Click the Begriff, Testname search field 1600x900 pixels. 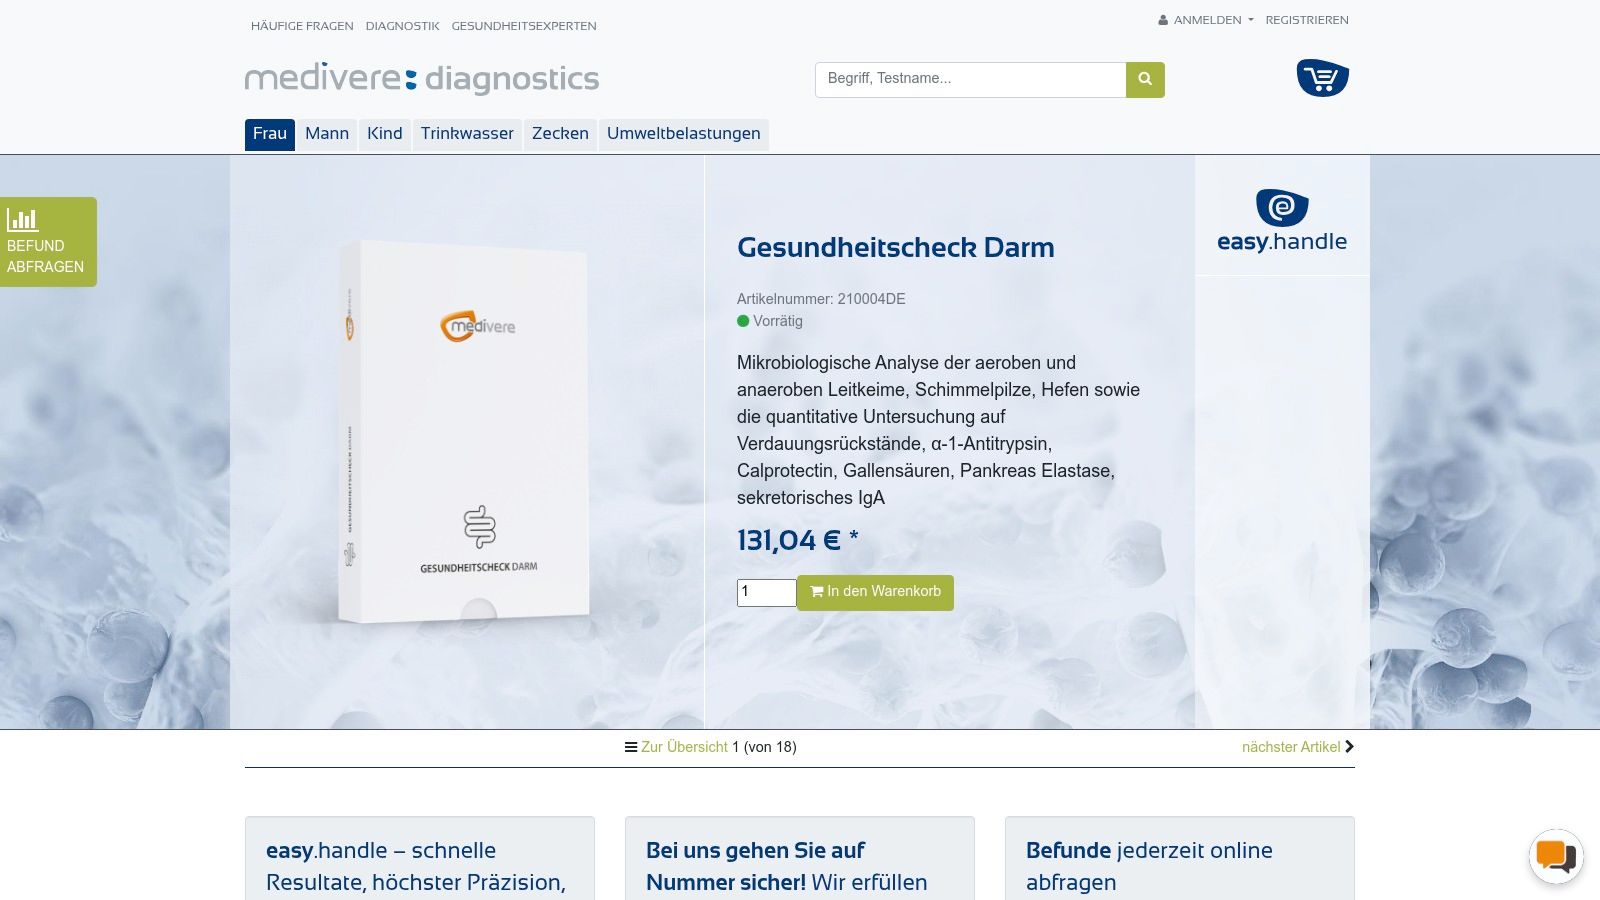970,80
